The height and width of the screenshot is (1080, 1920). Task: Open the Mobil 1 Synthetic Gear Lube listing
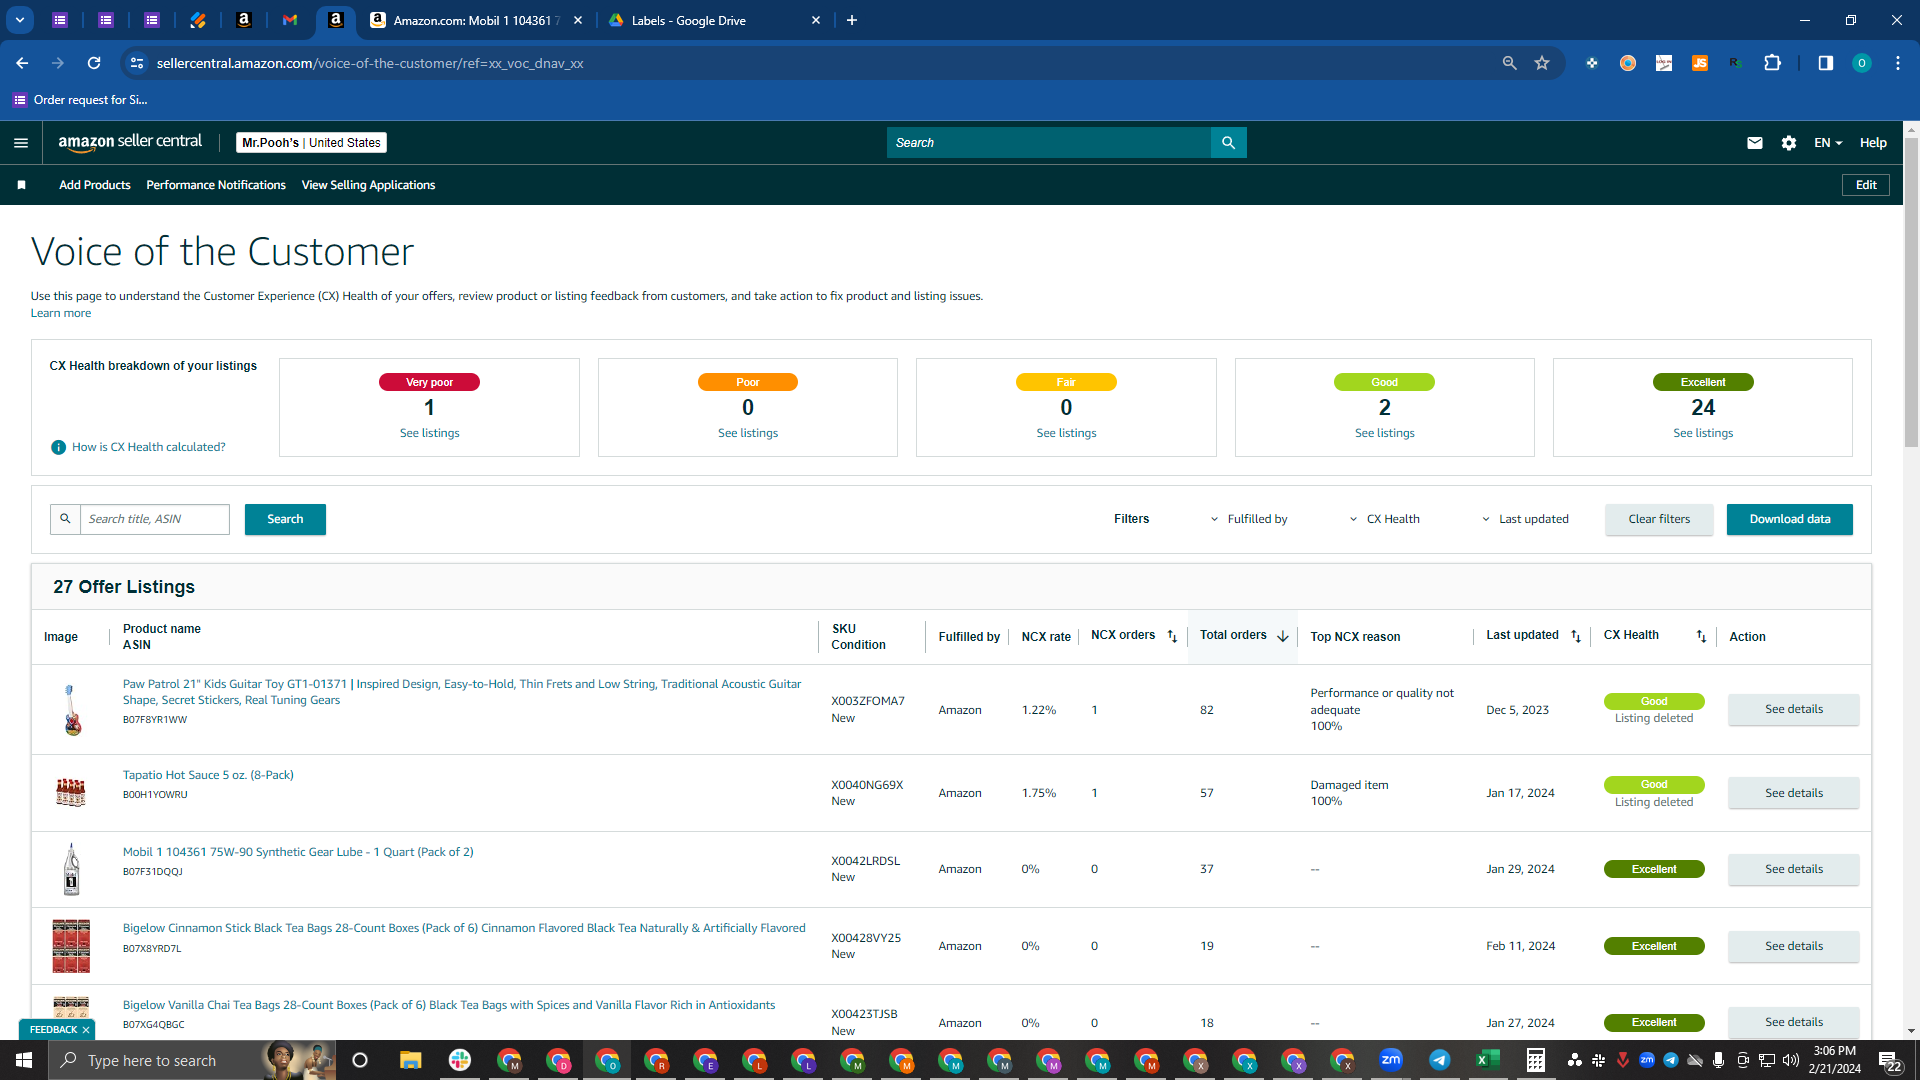click(298, 852)
